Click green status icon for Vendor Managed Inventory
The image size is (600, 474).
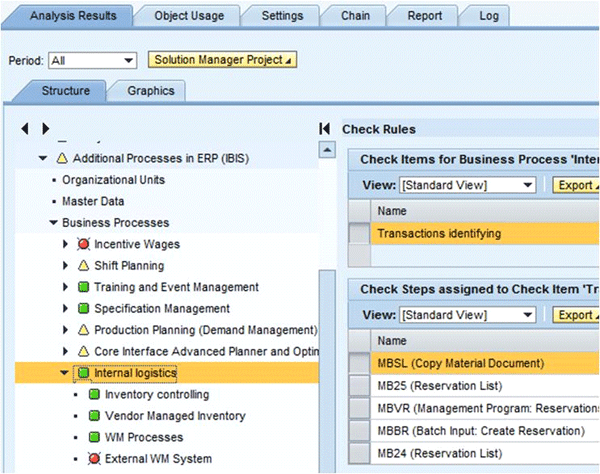point(94,416)
